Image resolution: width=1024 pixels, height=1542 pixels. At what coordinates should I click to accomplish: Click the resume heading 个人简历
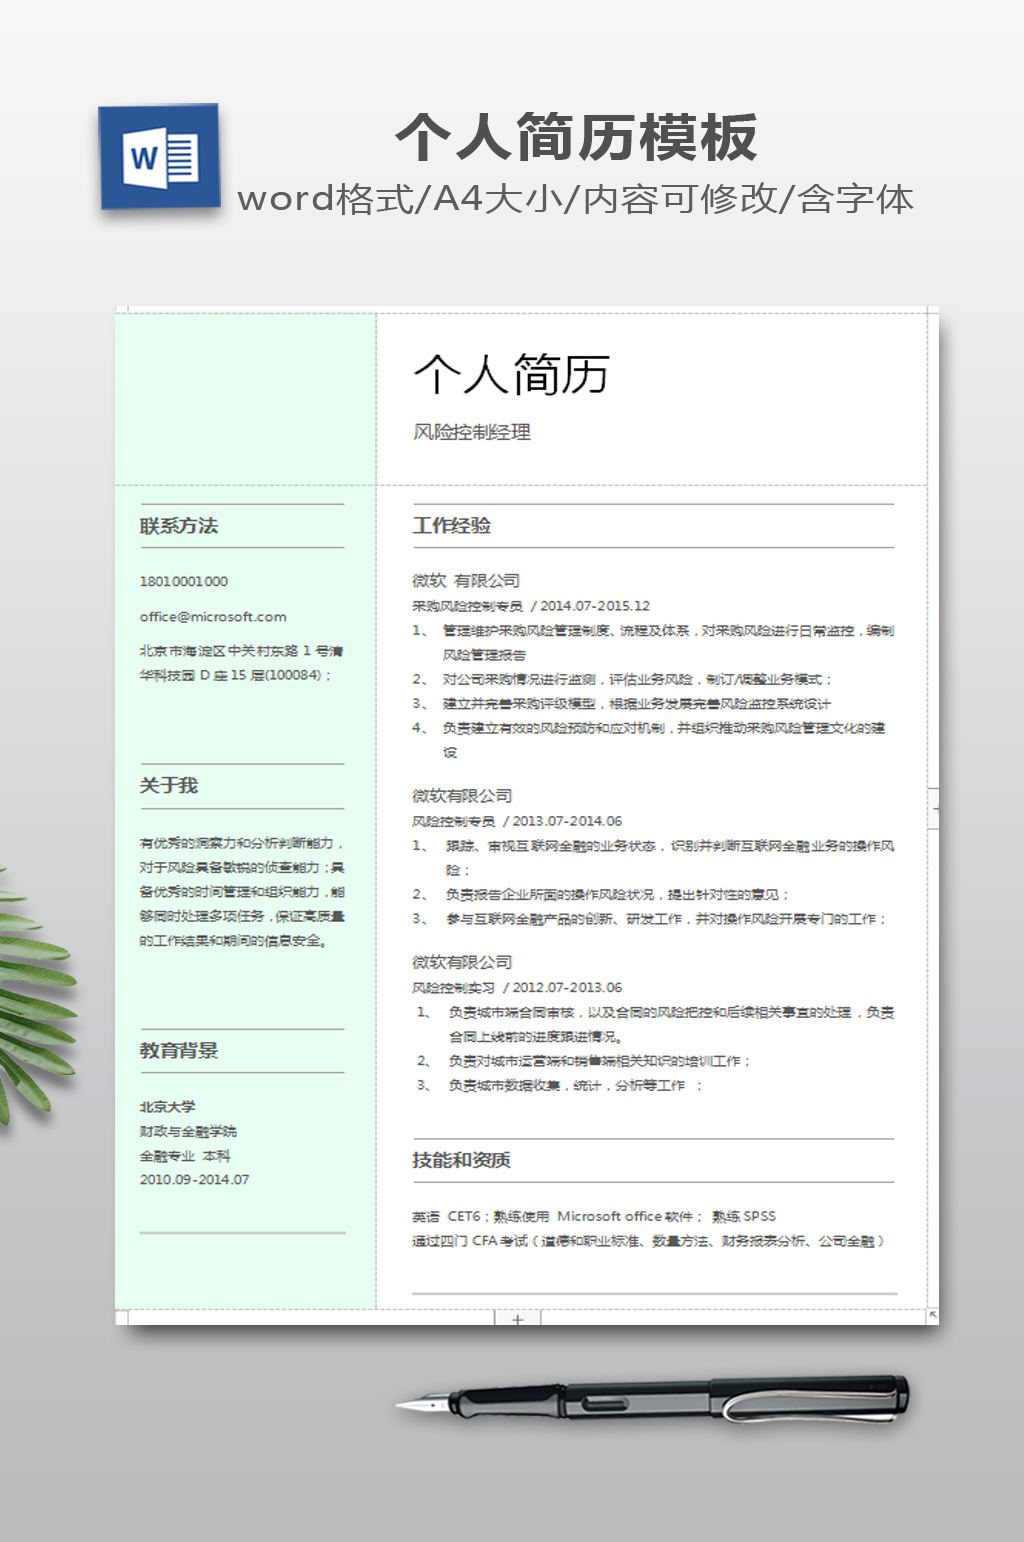[x=511, y=375]
